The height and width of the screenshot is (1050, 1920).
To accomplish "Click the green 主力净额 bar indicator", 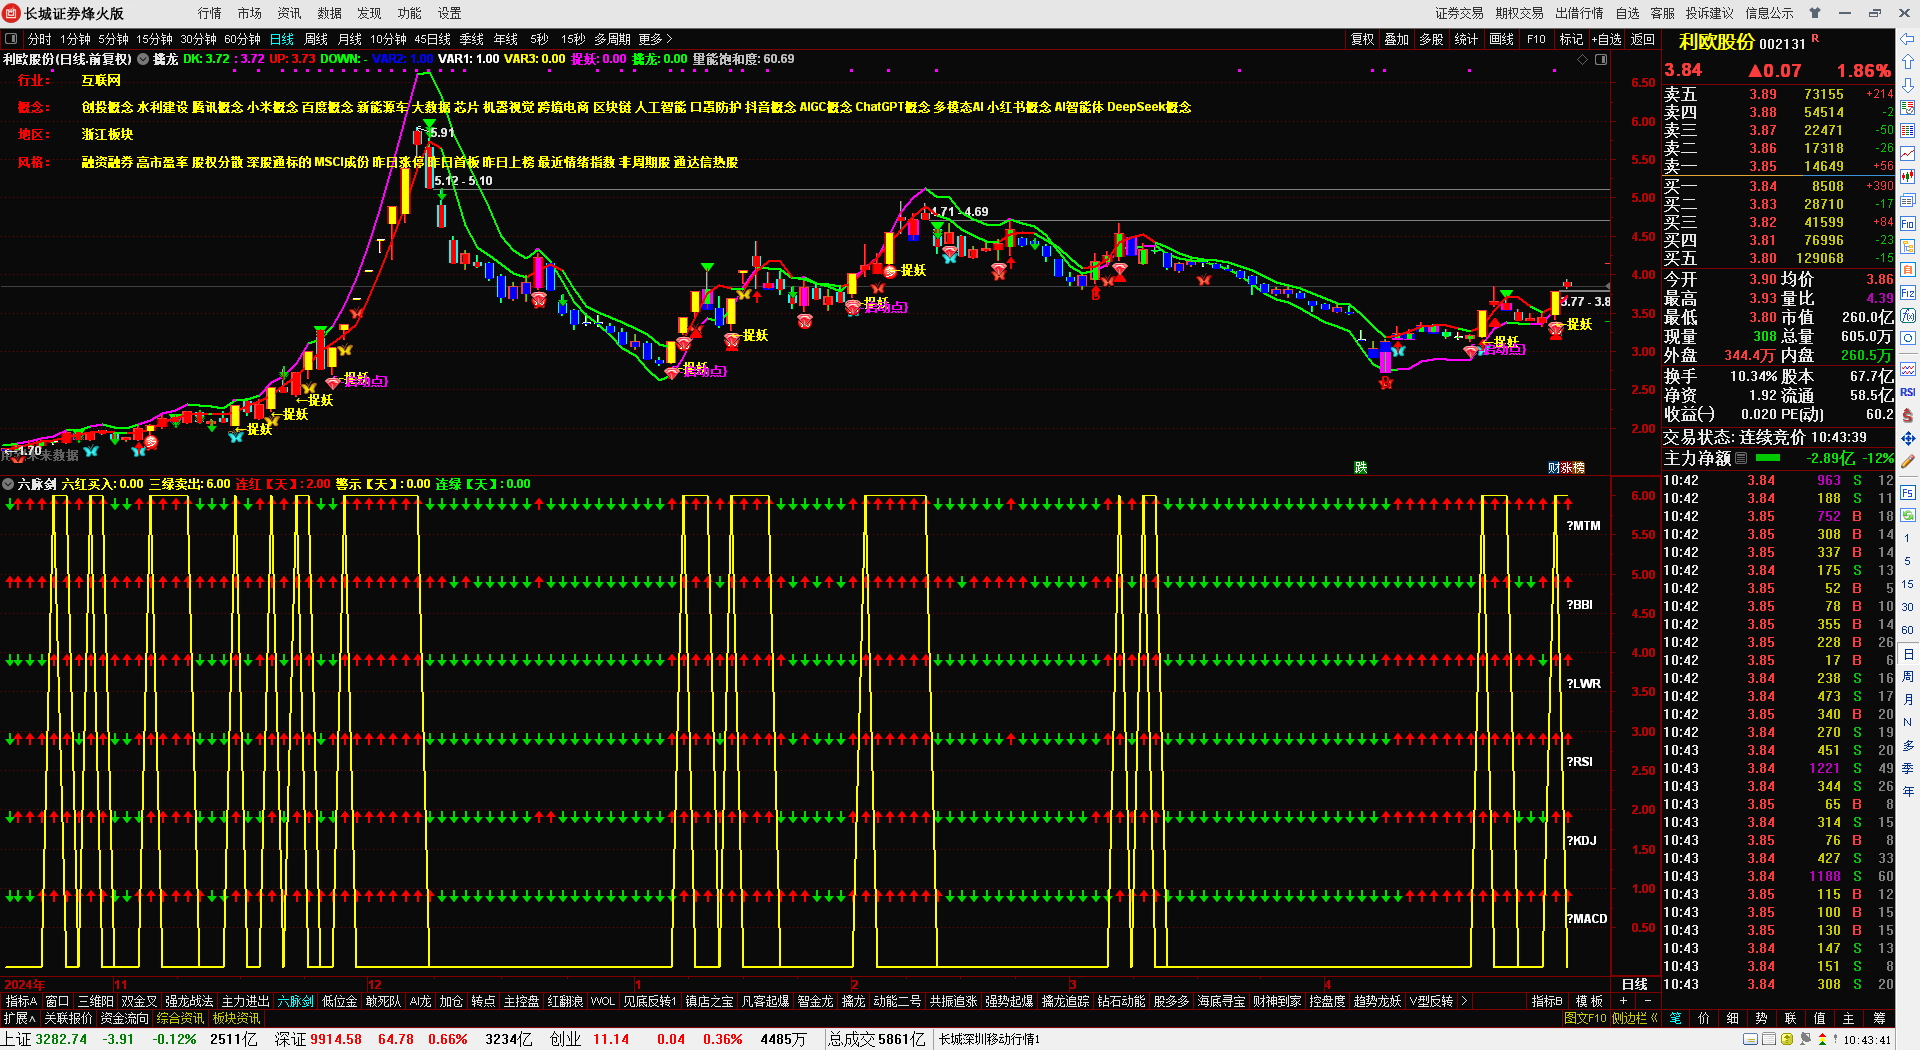I will [x=1768, y=458].
